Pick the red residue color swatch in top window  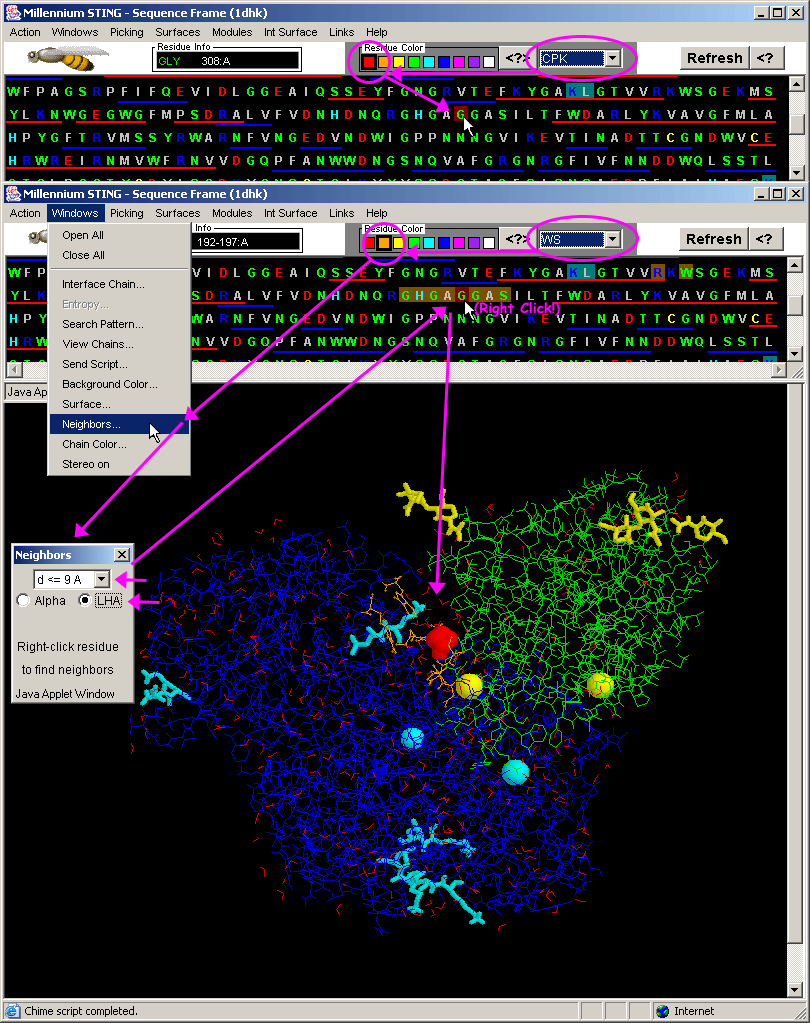tap(369, 62)
